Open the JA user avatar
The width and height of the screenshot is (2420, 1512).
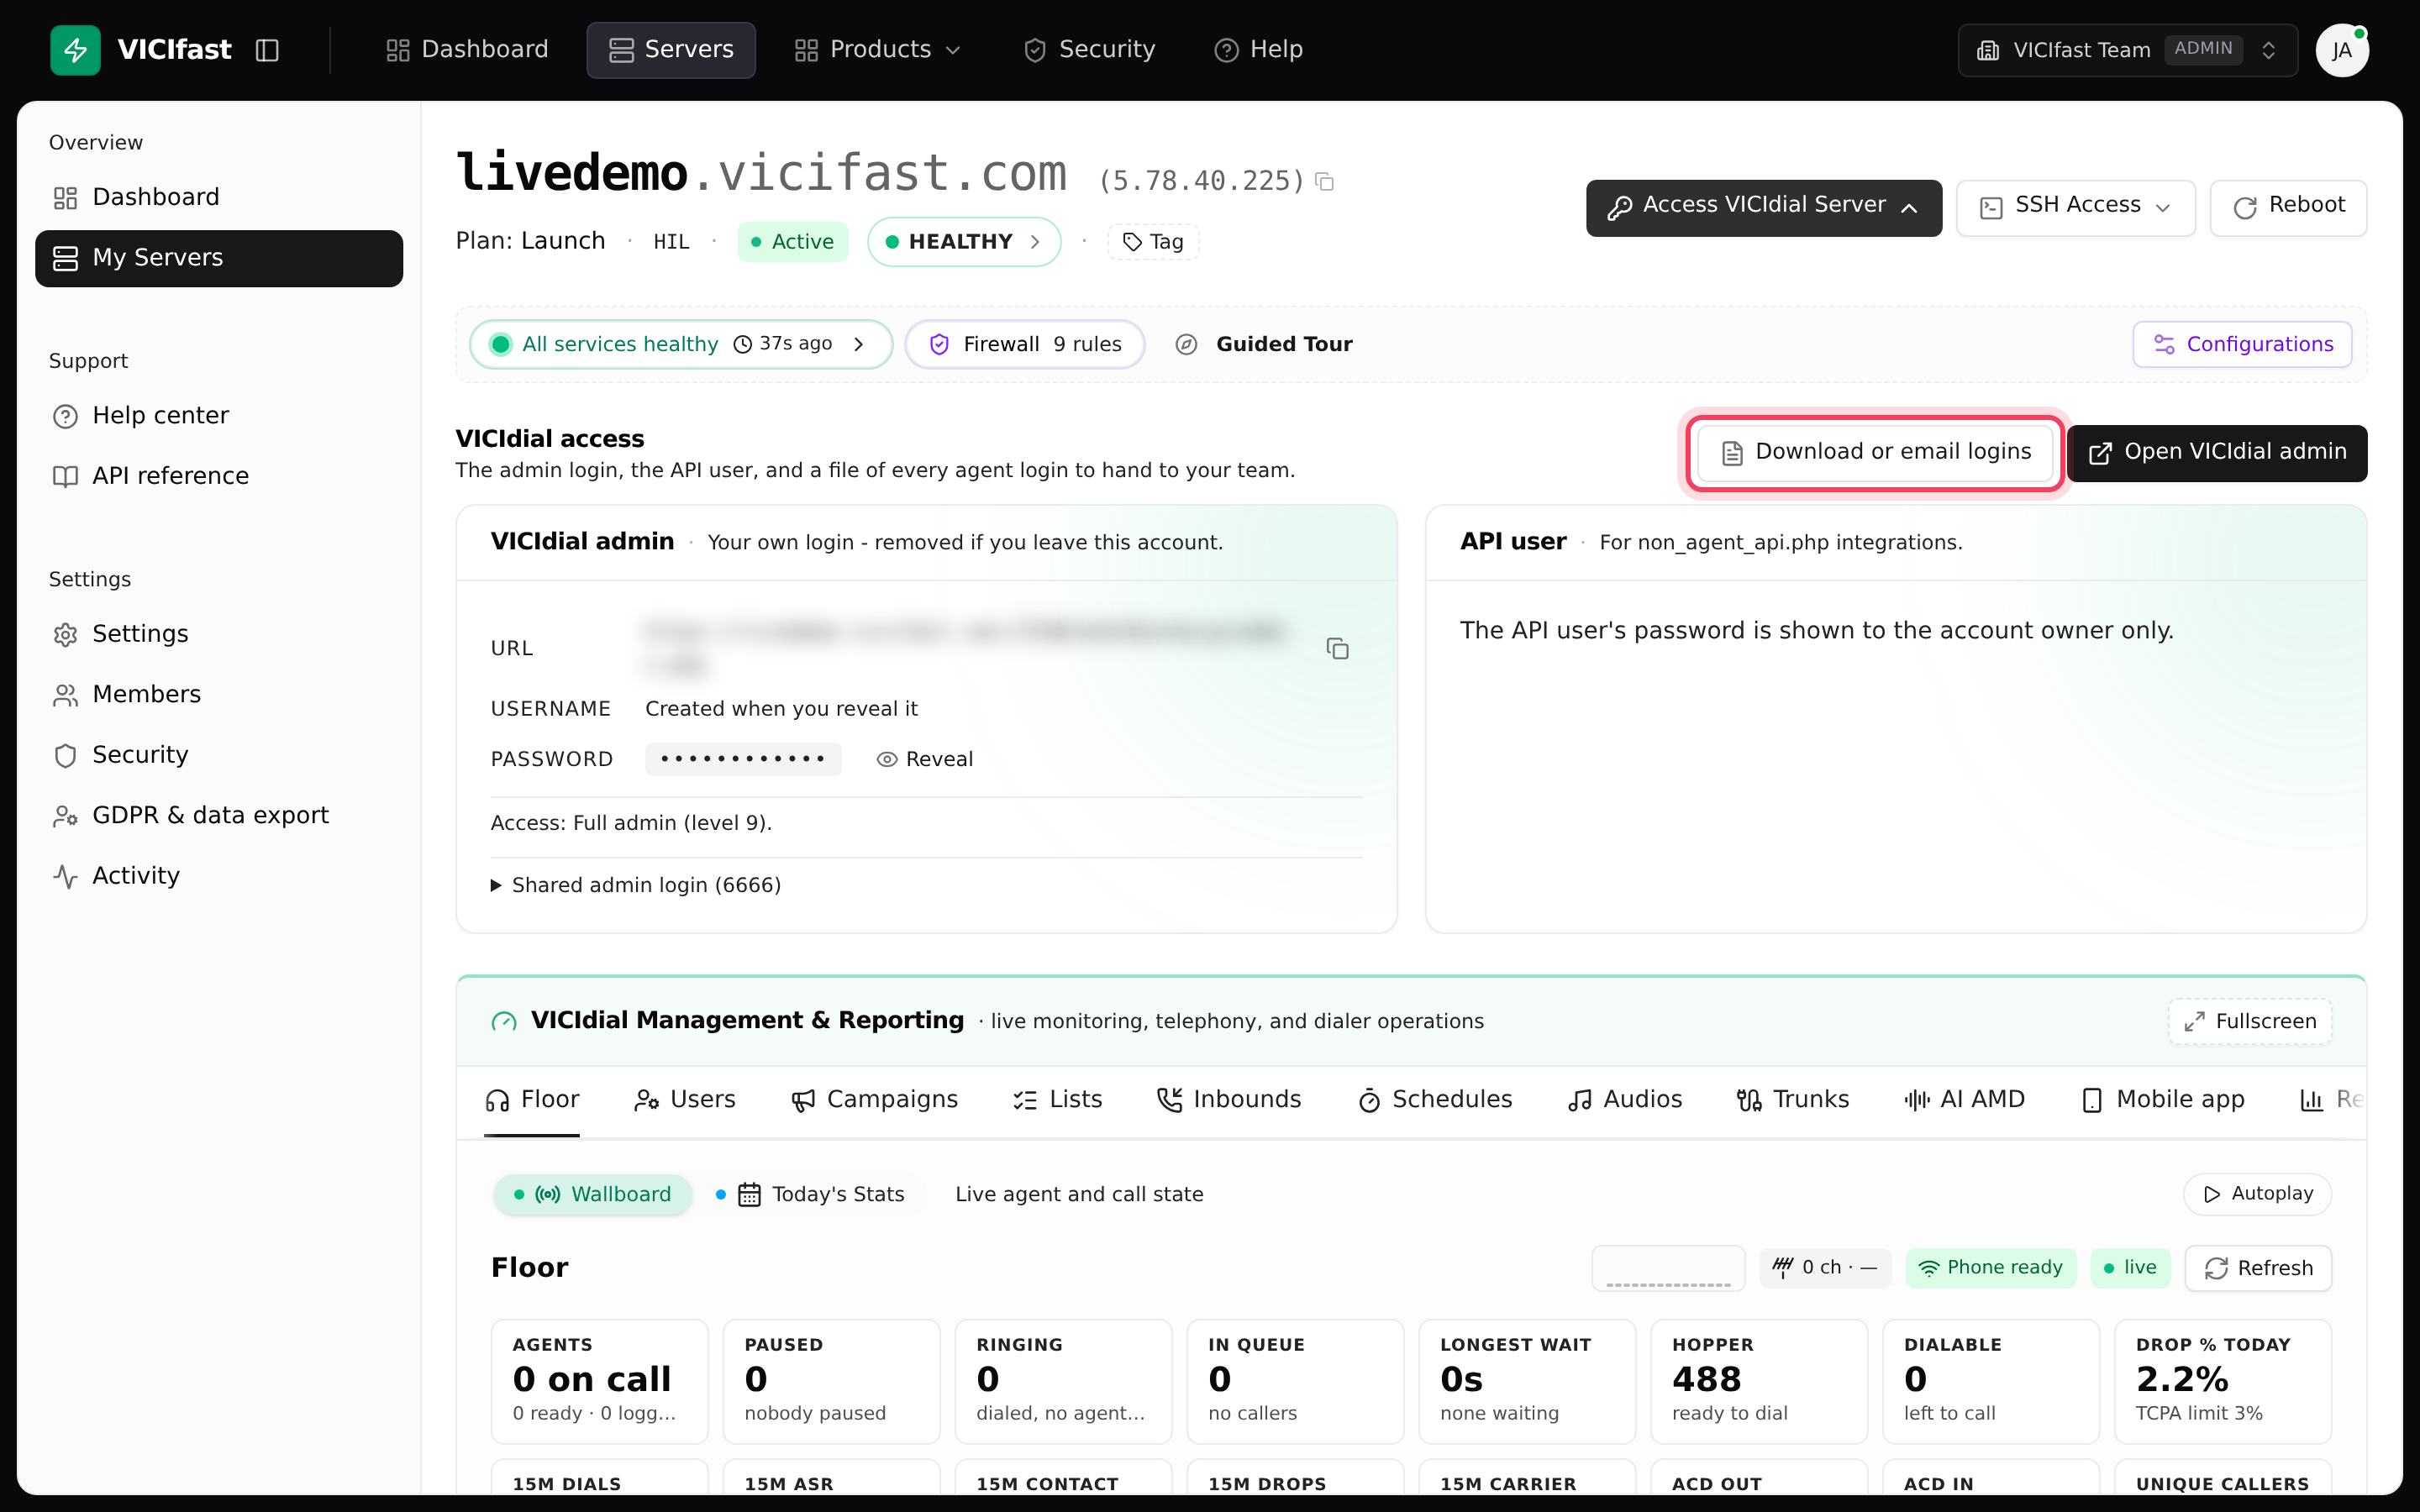(x=2341, y=50)
